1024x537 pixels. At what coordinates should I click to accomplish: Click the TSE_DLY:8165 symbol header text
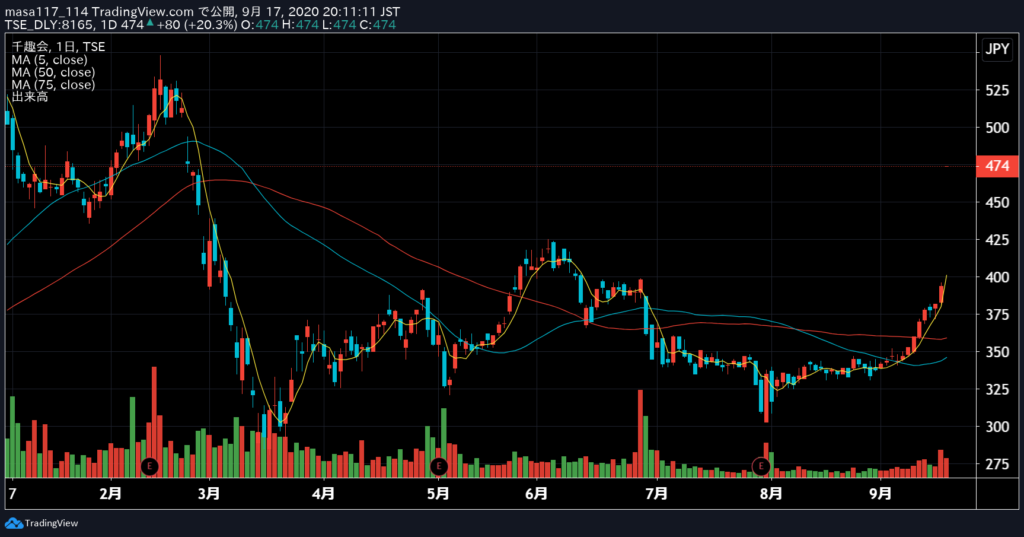49,25
